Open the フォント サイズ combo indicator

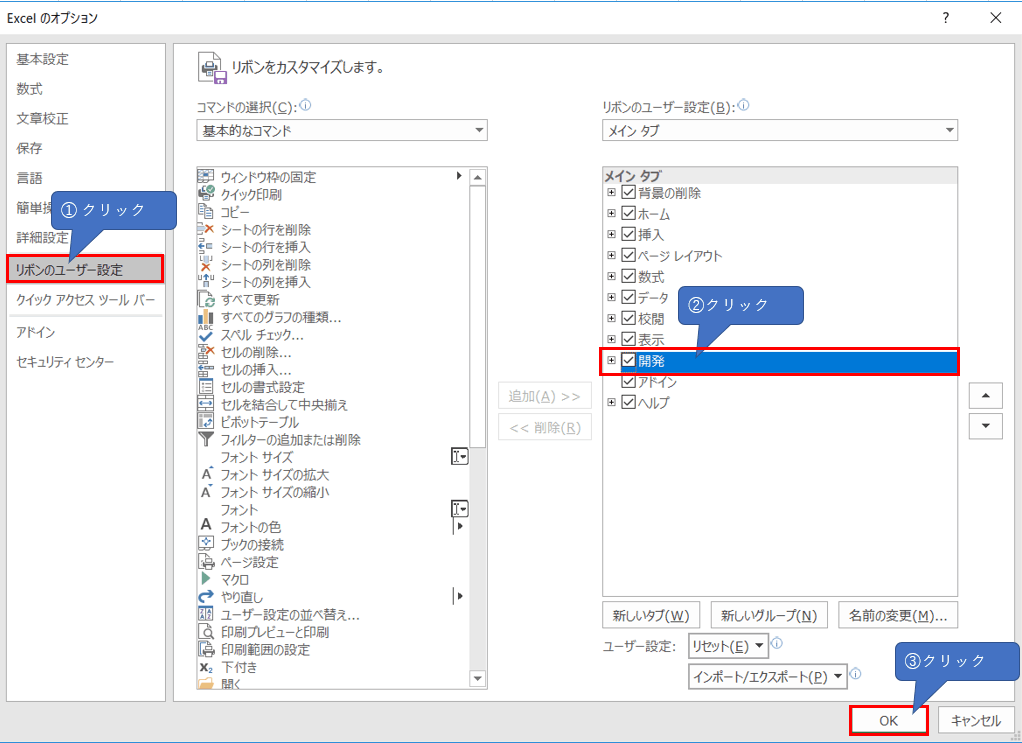(460, 456)
